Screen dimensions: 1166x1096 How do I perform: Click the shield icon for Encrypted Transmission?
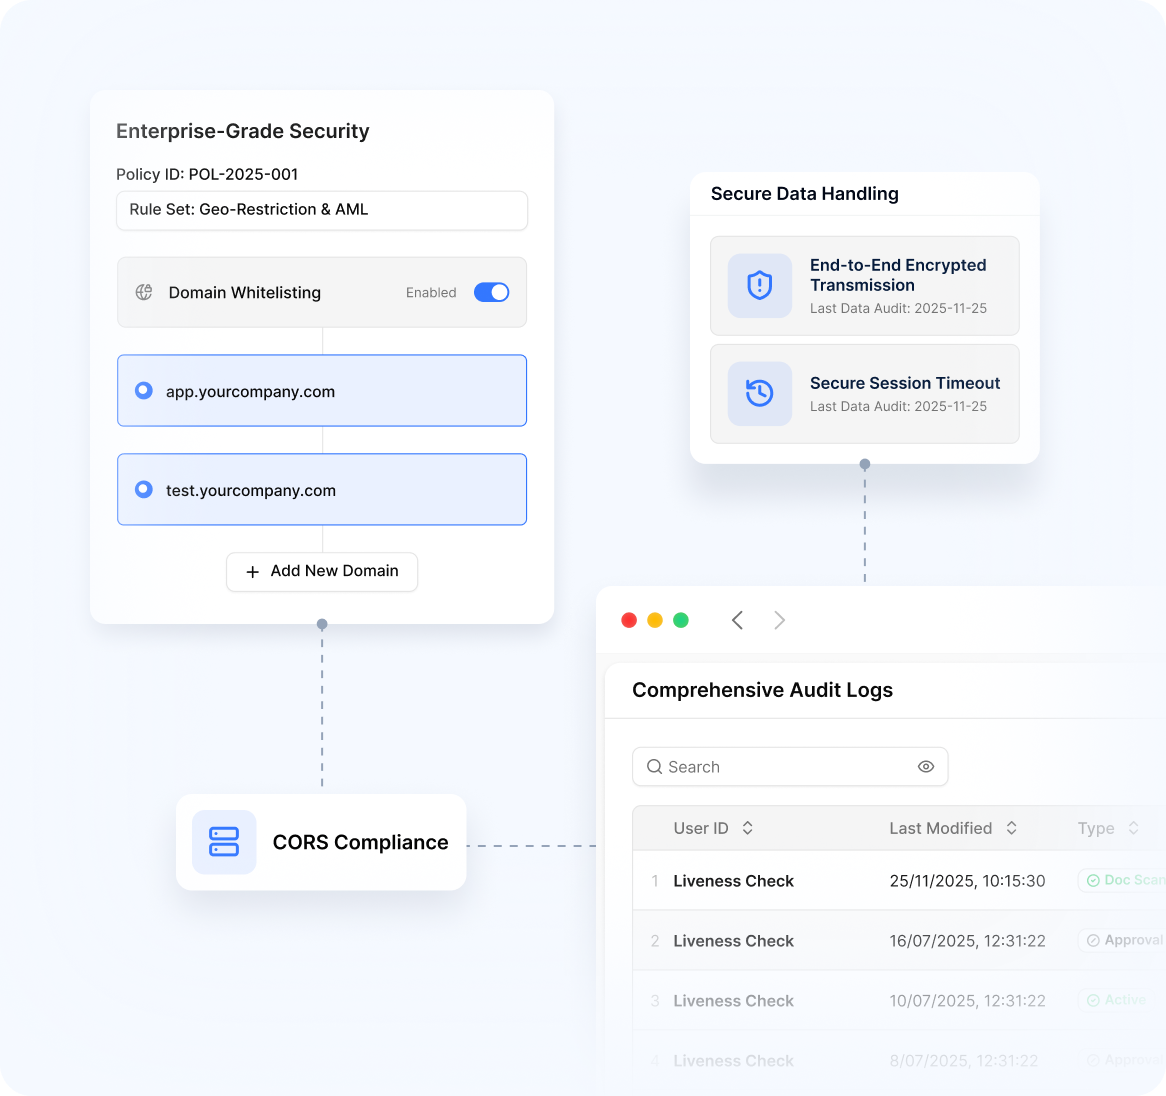(760, 286)
